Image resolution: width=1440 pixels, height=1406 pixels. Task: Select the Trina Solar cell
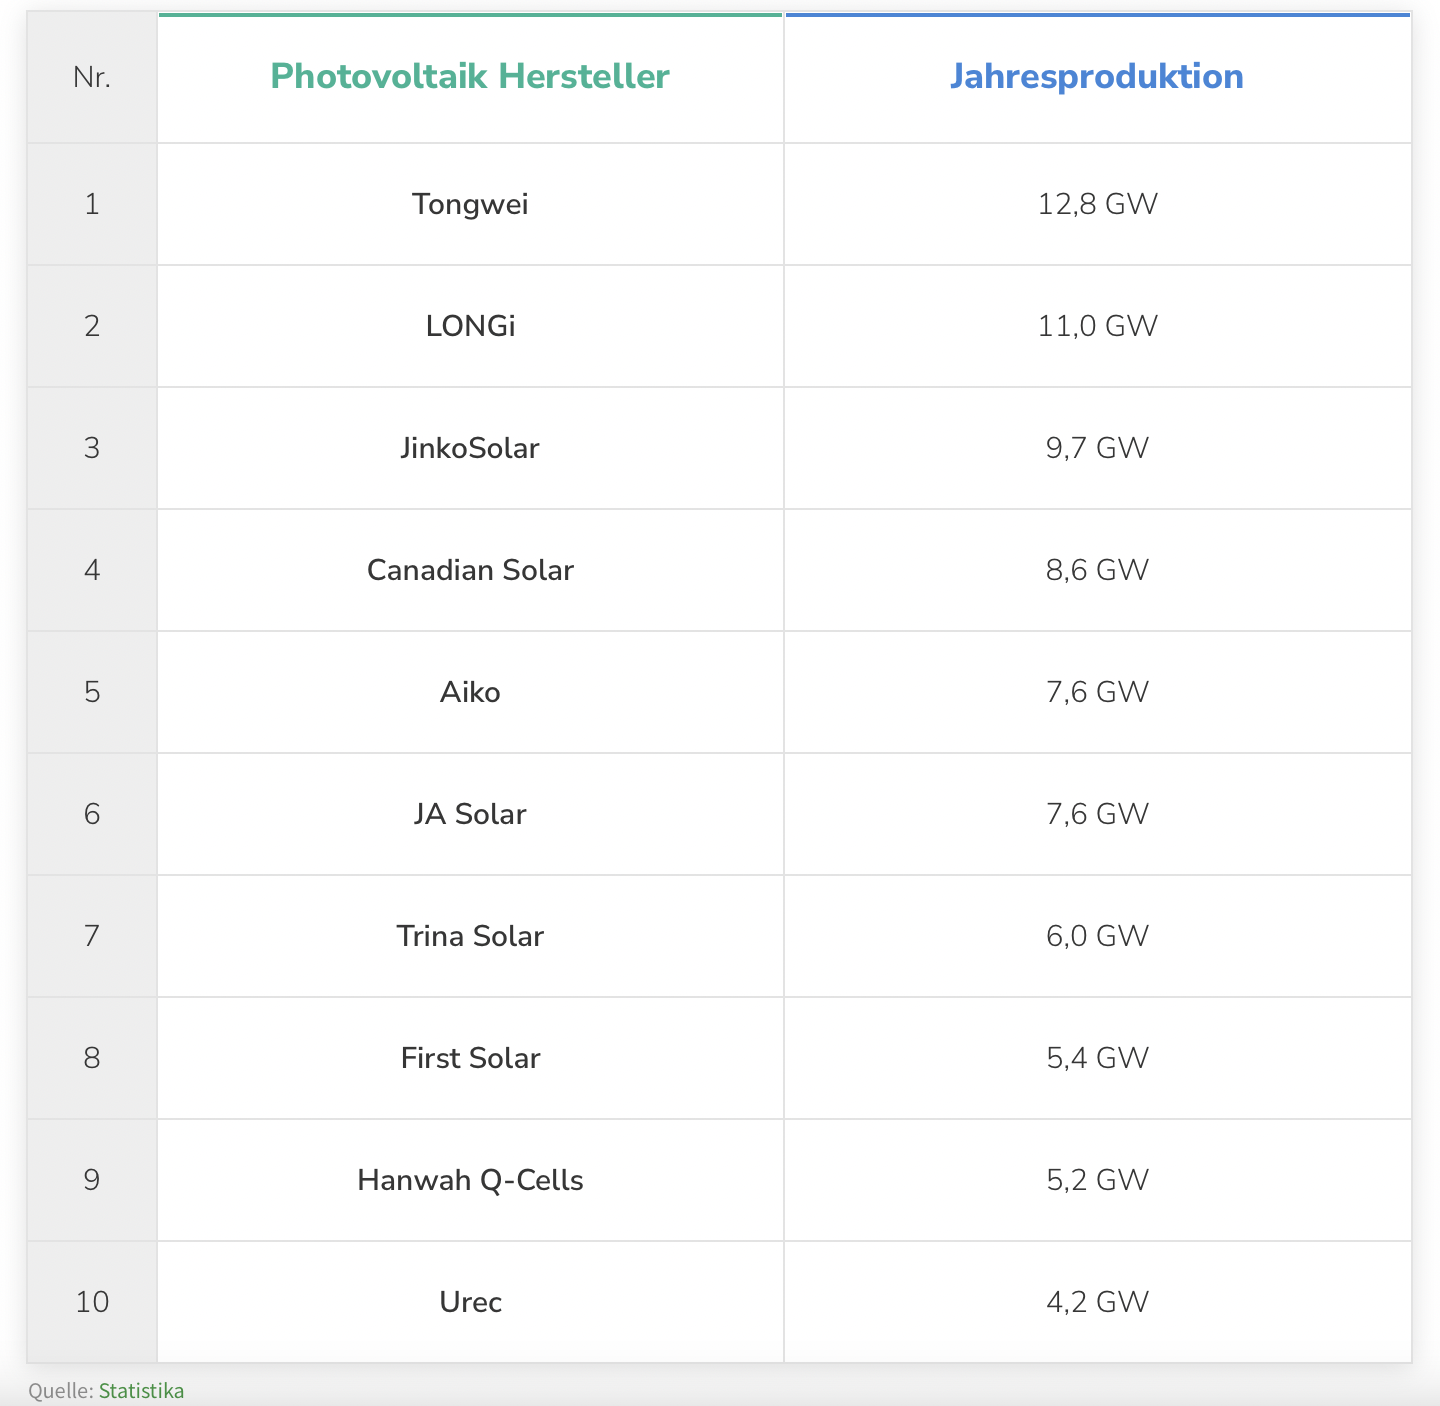click(x=470, y=936)
